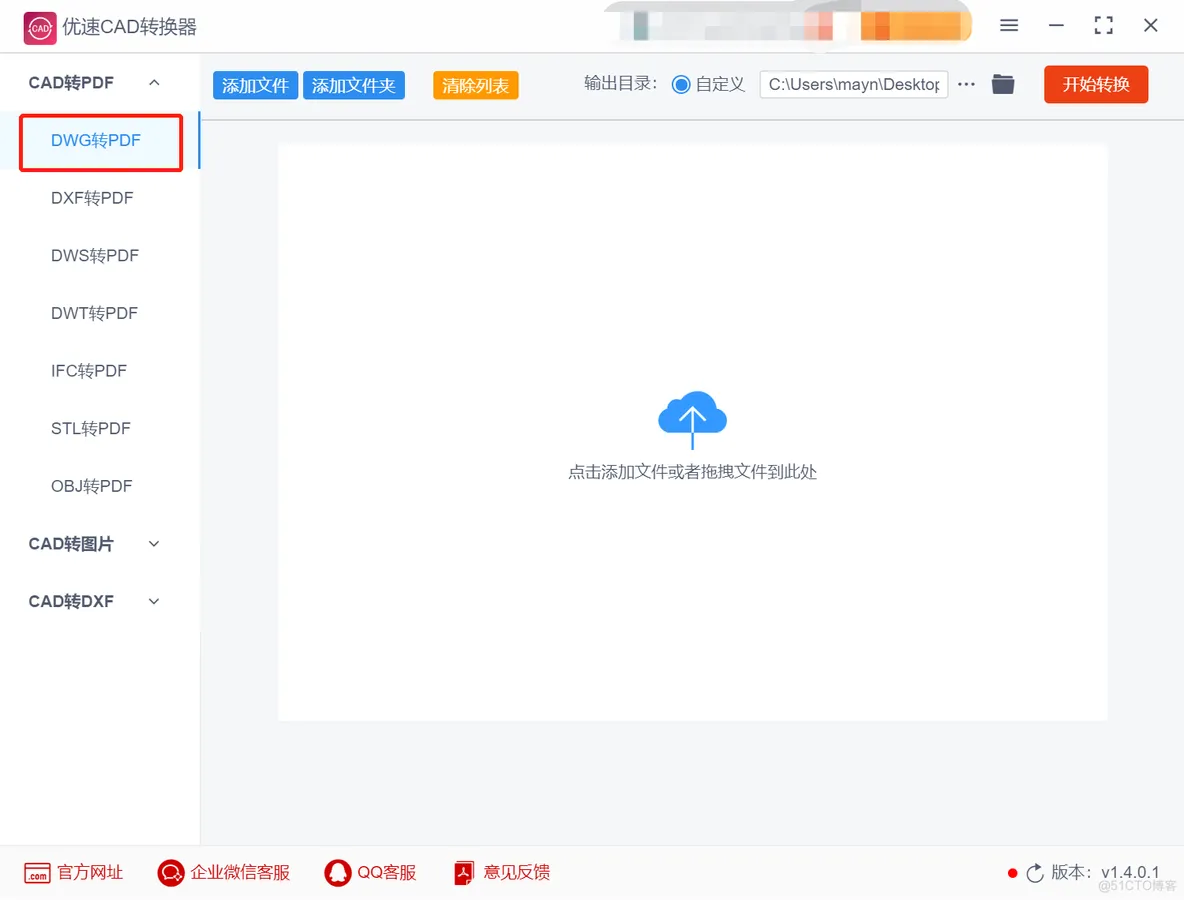Open the hamburger menu in title bar
Screen dimensions: 1184x900
[1009, 26]
